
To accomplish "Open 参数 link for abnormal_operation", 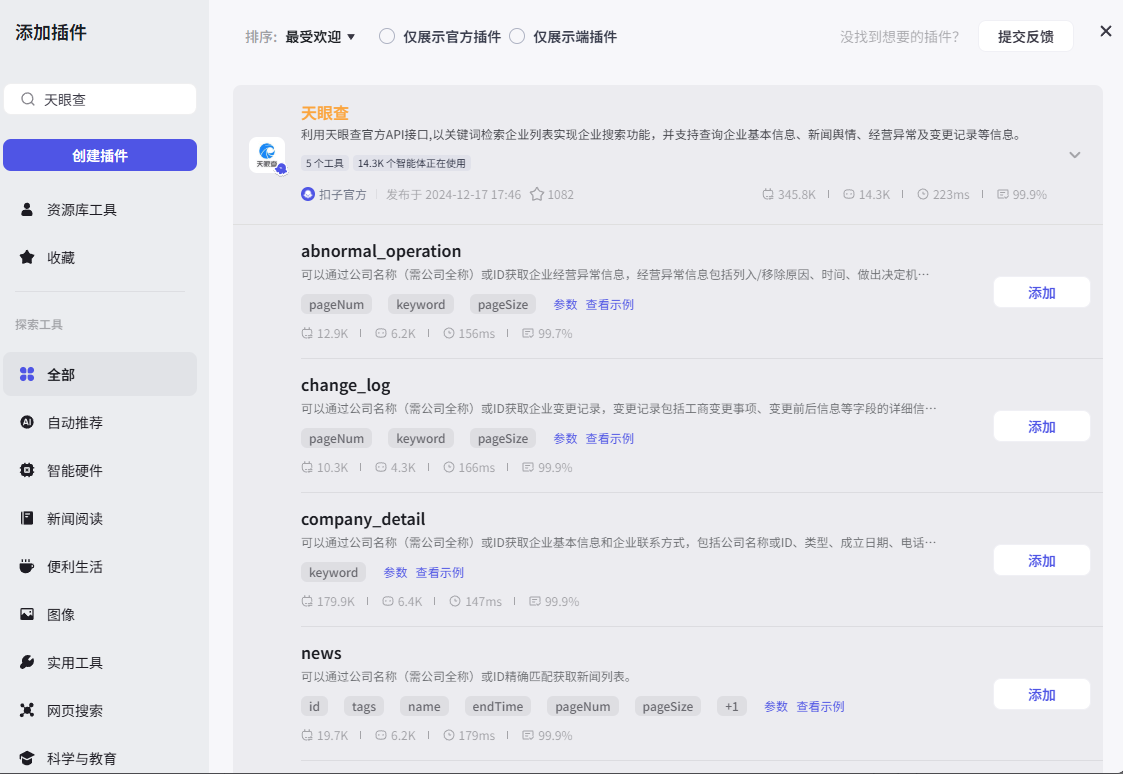I will 565,304.
